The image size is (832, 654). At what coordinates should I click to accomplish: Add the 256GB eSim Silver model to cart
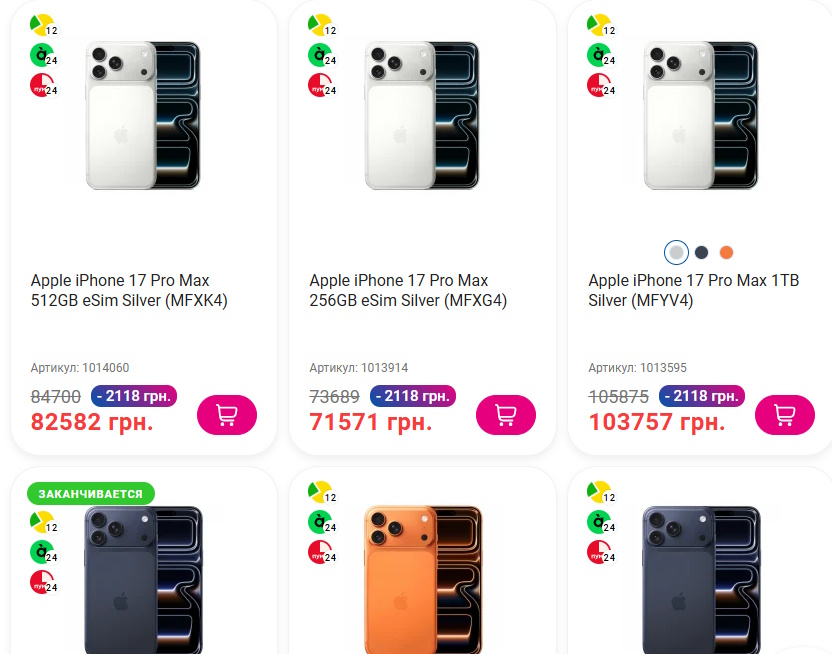click(506, 415)
